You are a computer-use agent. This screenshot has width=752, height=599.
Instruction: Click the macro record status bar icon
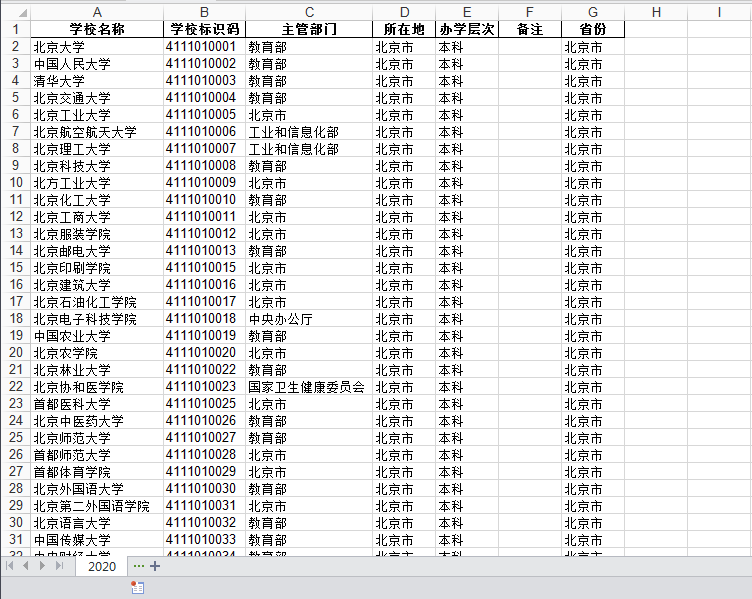click(x=137, y=587)
